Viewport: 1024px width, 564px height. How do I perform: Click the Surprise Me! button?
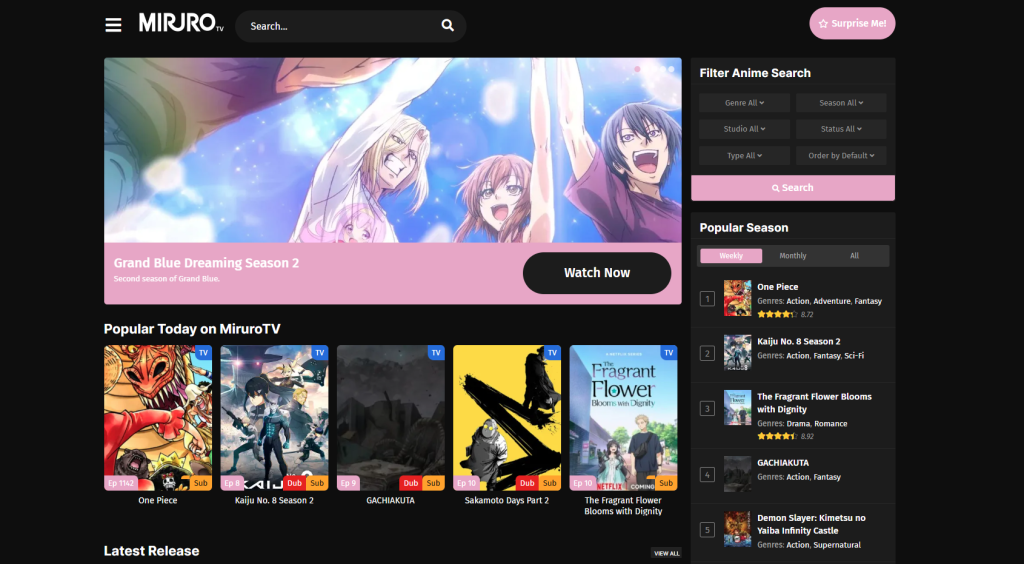click(852, 24)
